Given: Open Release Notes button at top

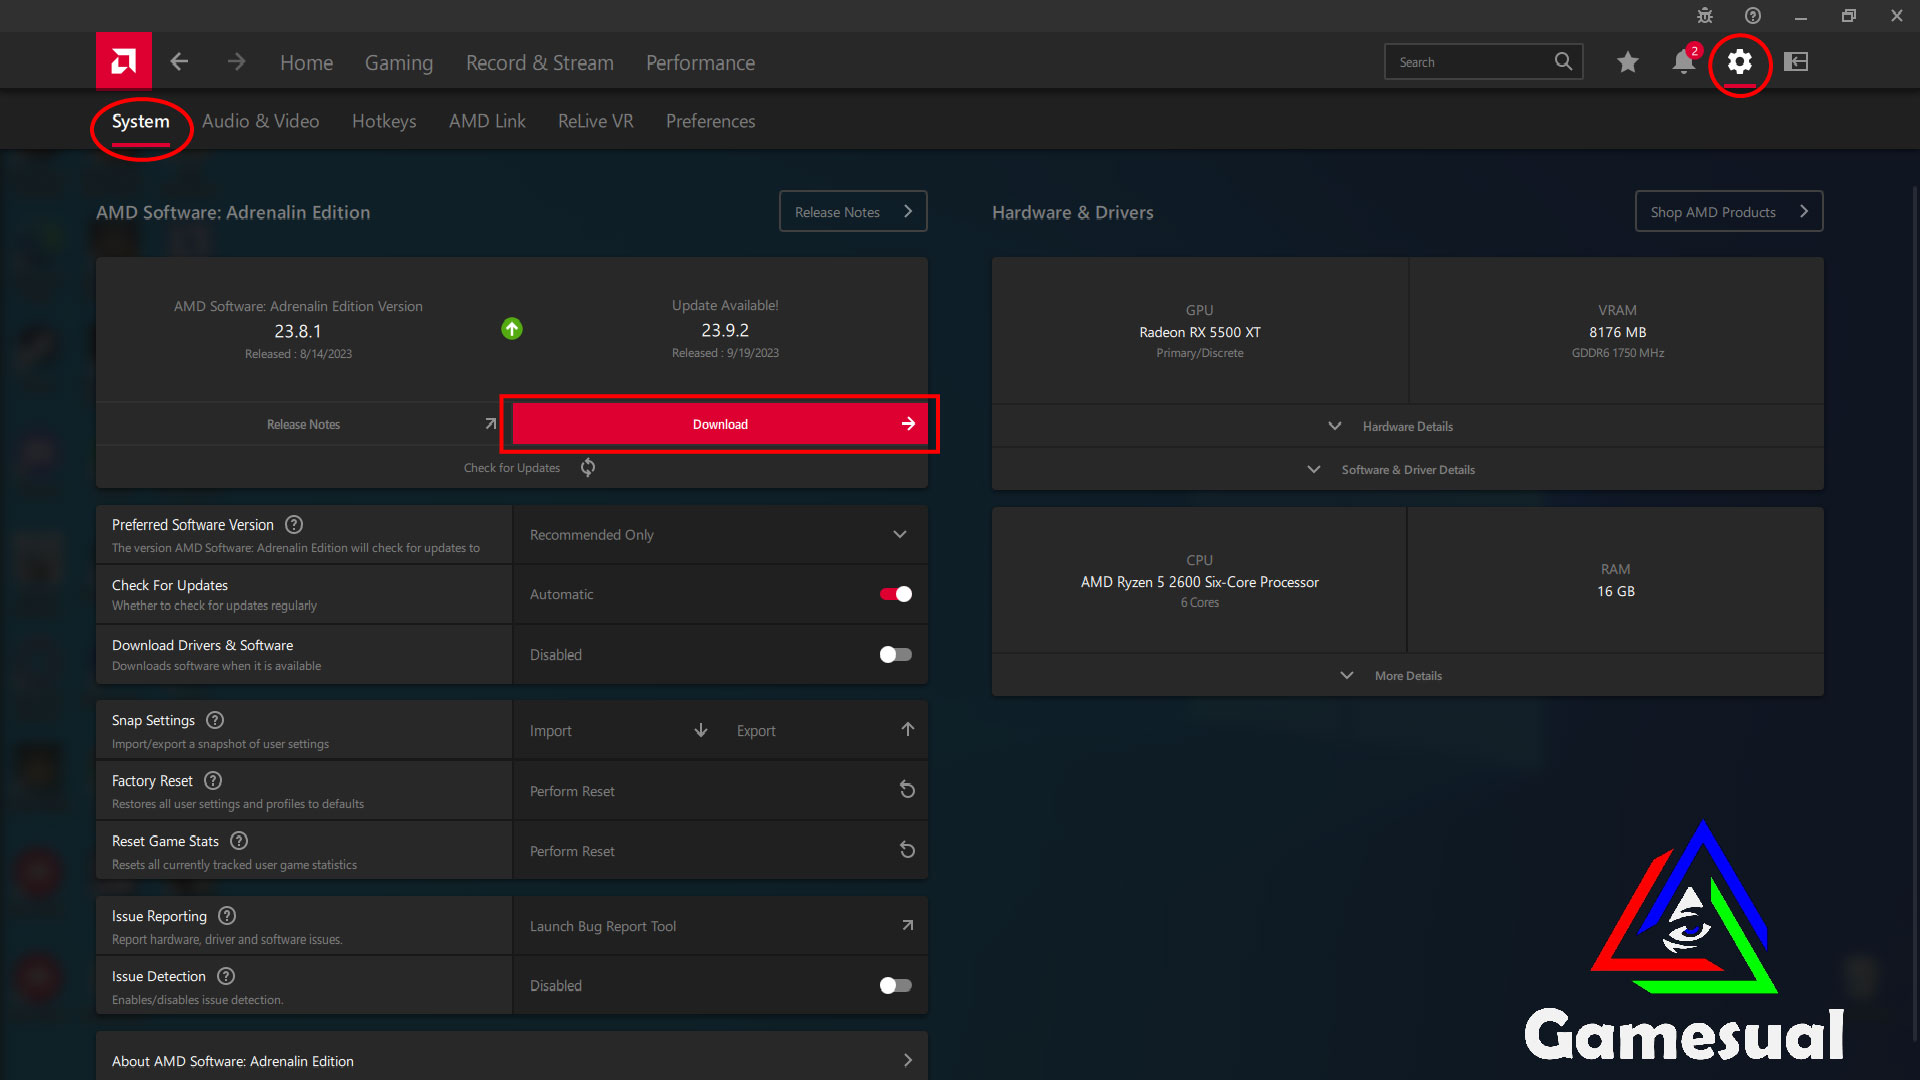Looking at the screenshot, I should pyautogui.click(x=853, y=212).
